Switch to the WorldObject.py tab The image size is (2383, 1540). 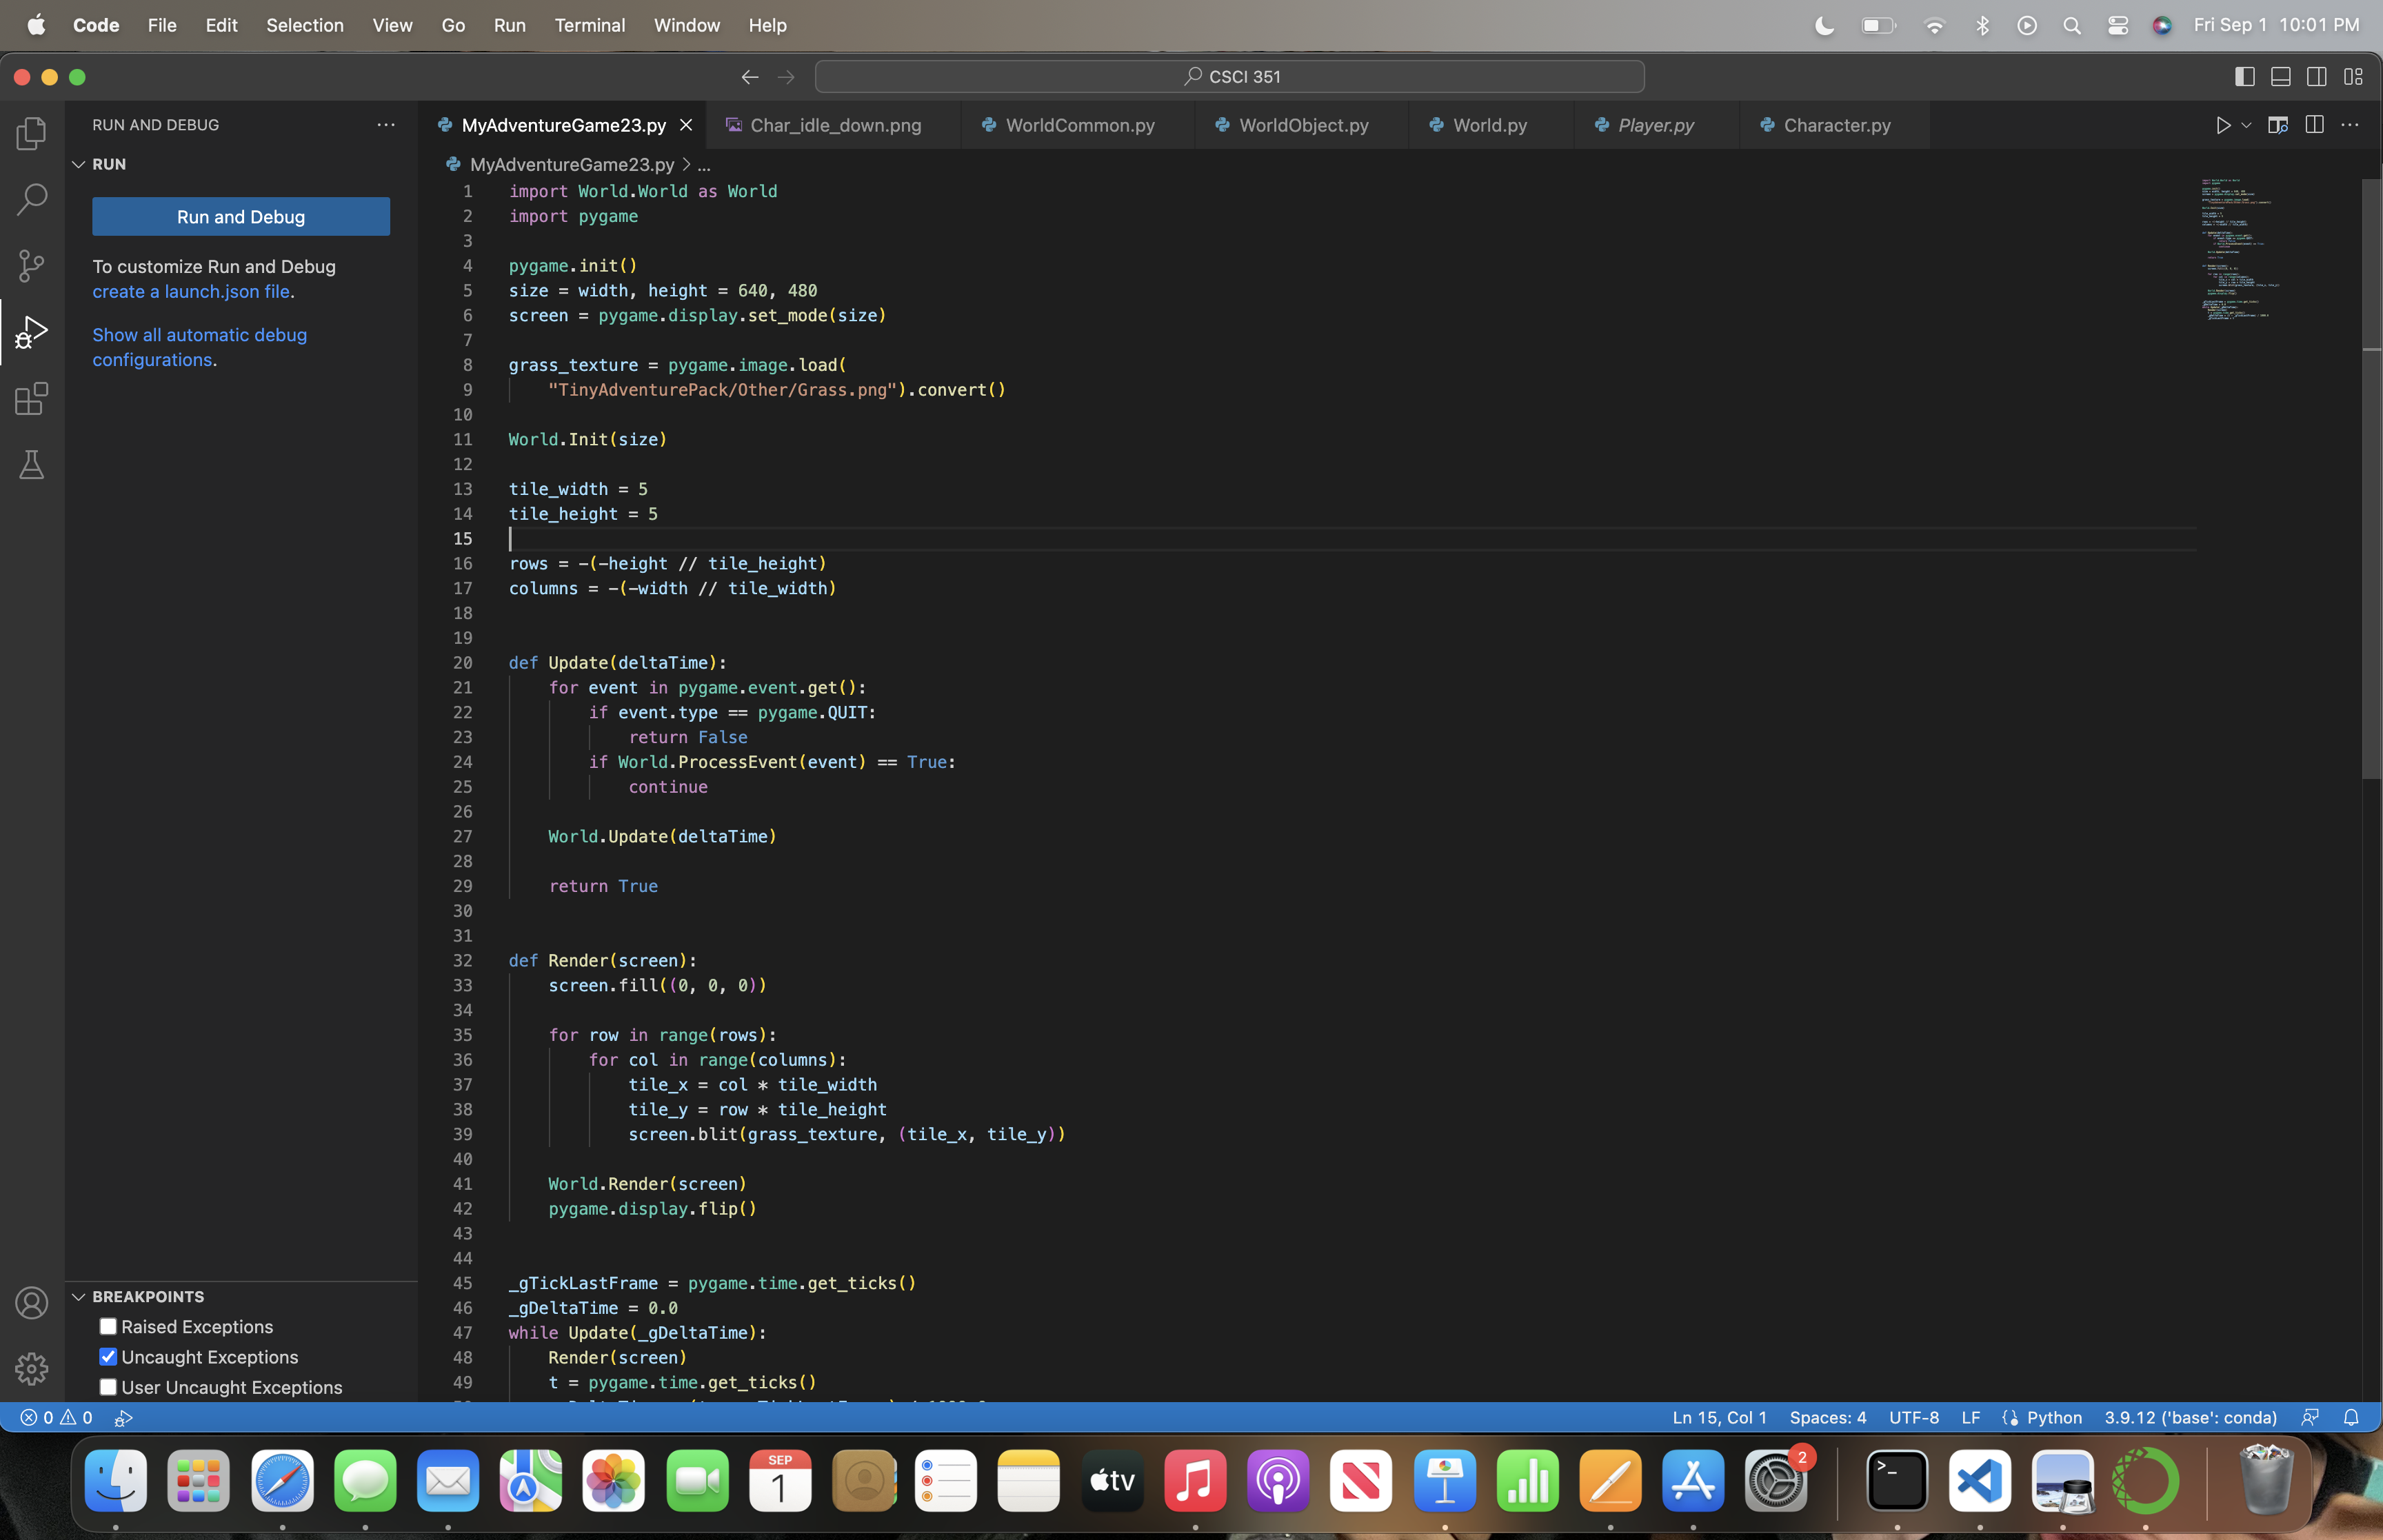click(1302, 125)
